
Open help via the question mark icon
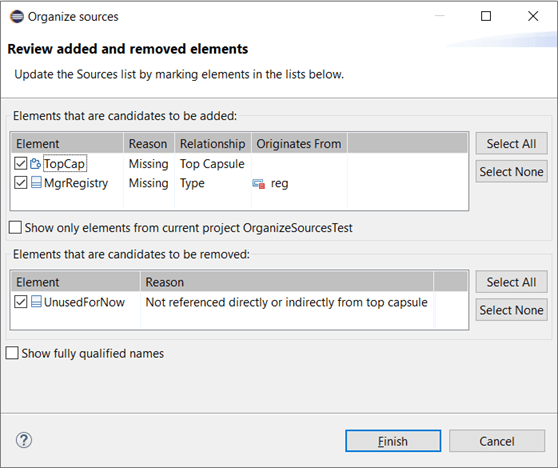[x=24, y=440]
